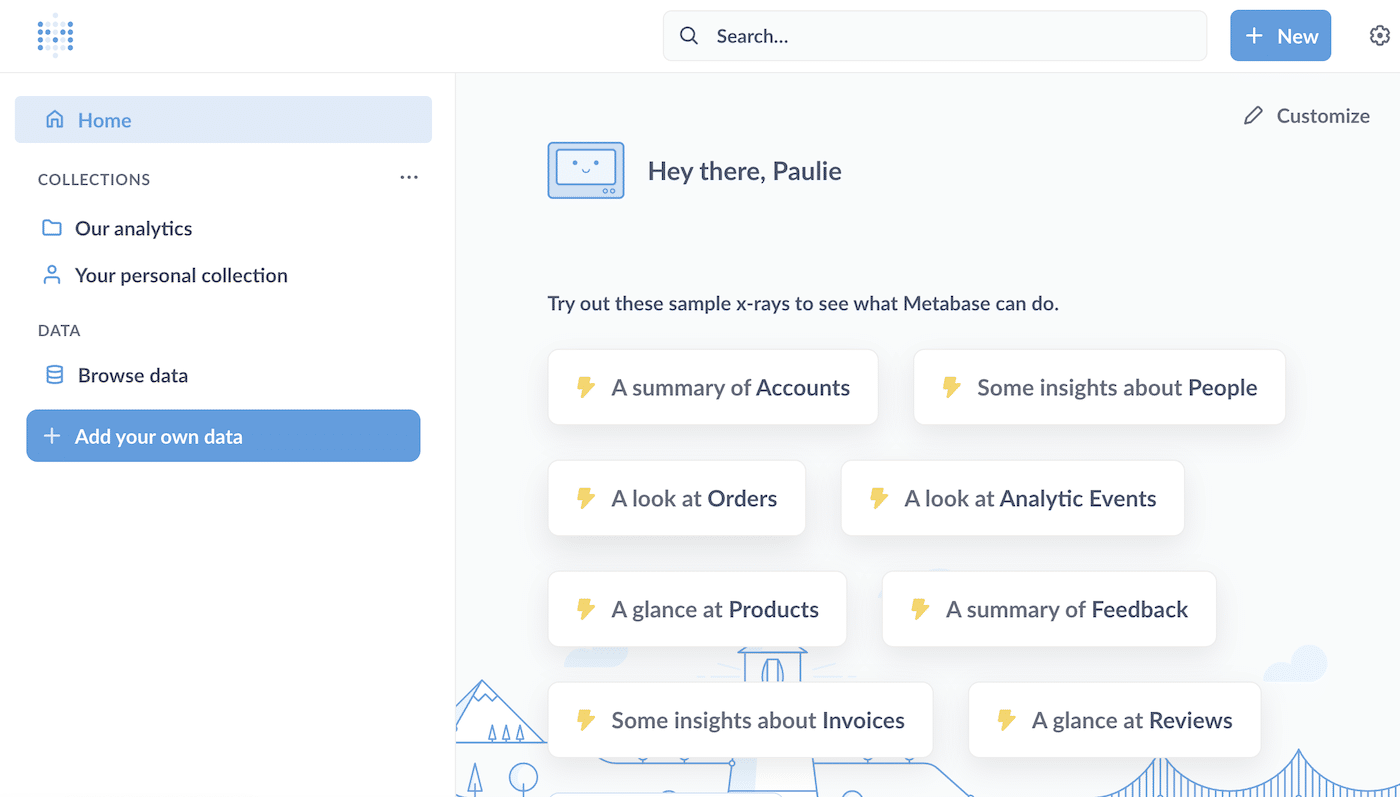Open A glance at Products card
Image resolution: width=1400 pixels, height=797 pixels.
point(697,609)
